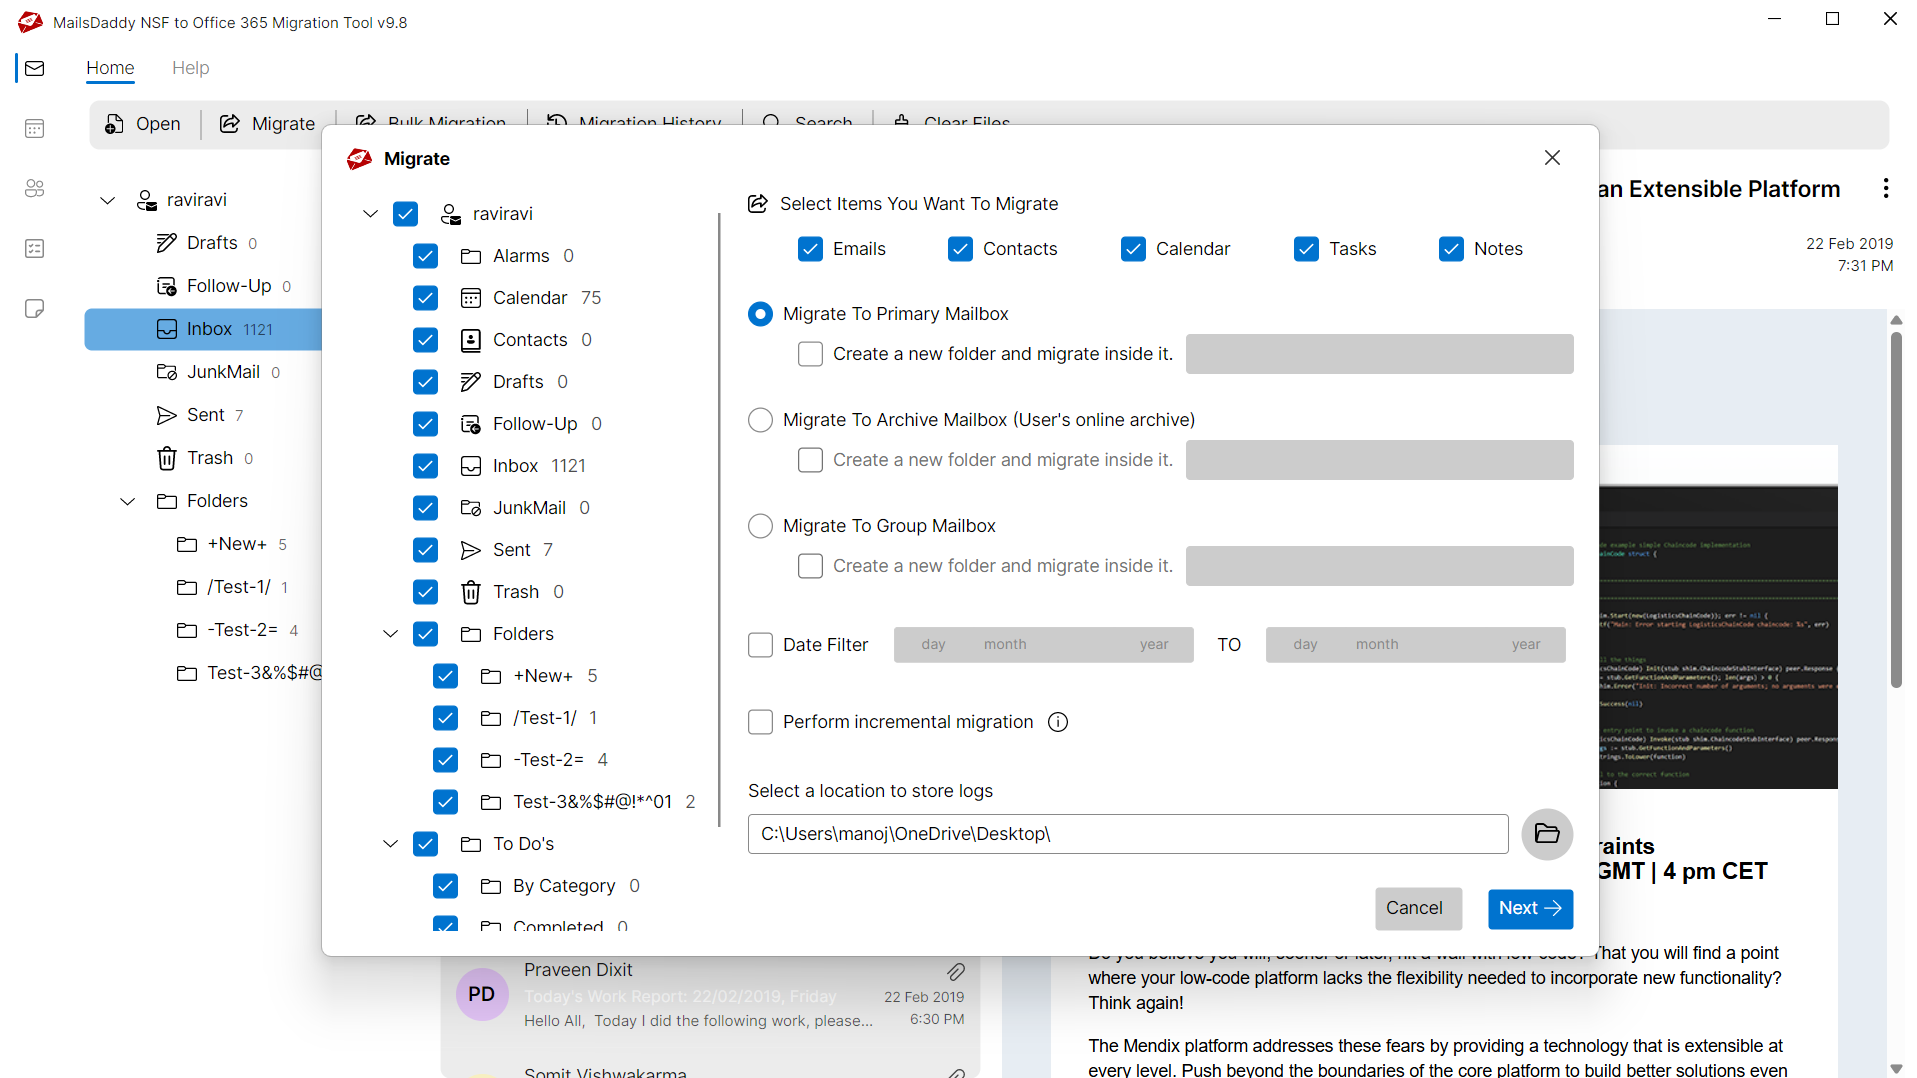Click the log location path field
The image size is (1917, 1078).
click(x=1128, y=834)
